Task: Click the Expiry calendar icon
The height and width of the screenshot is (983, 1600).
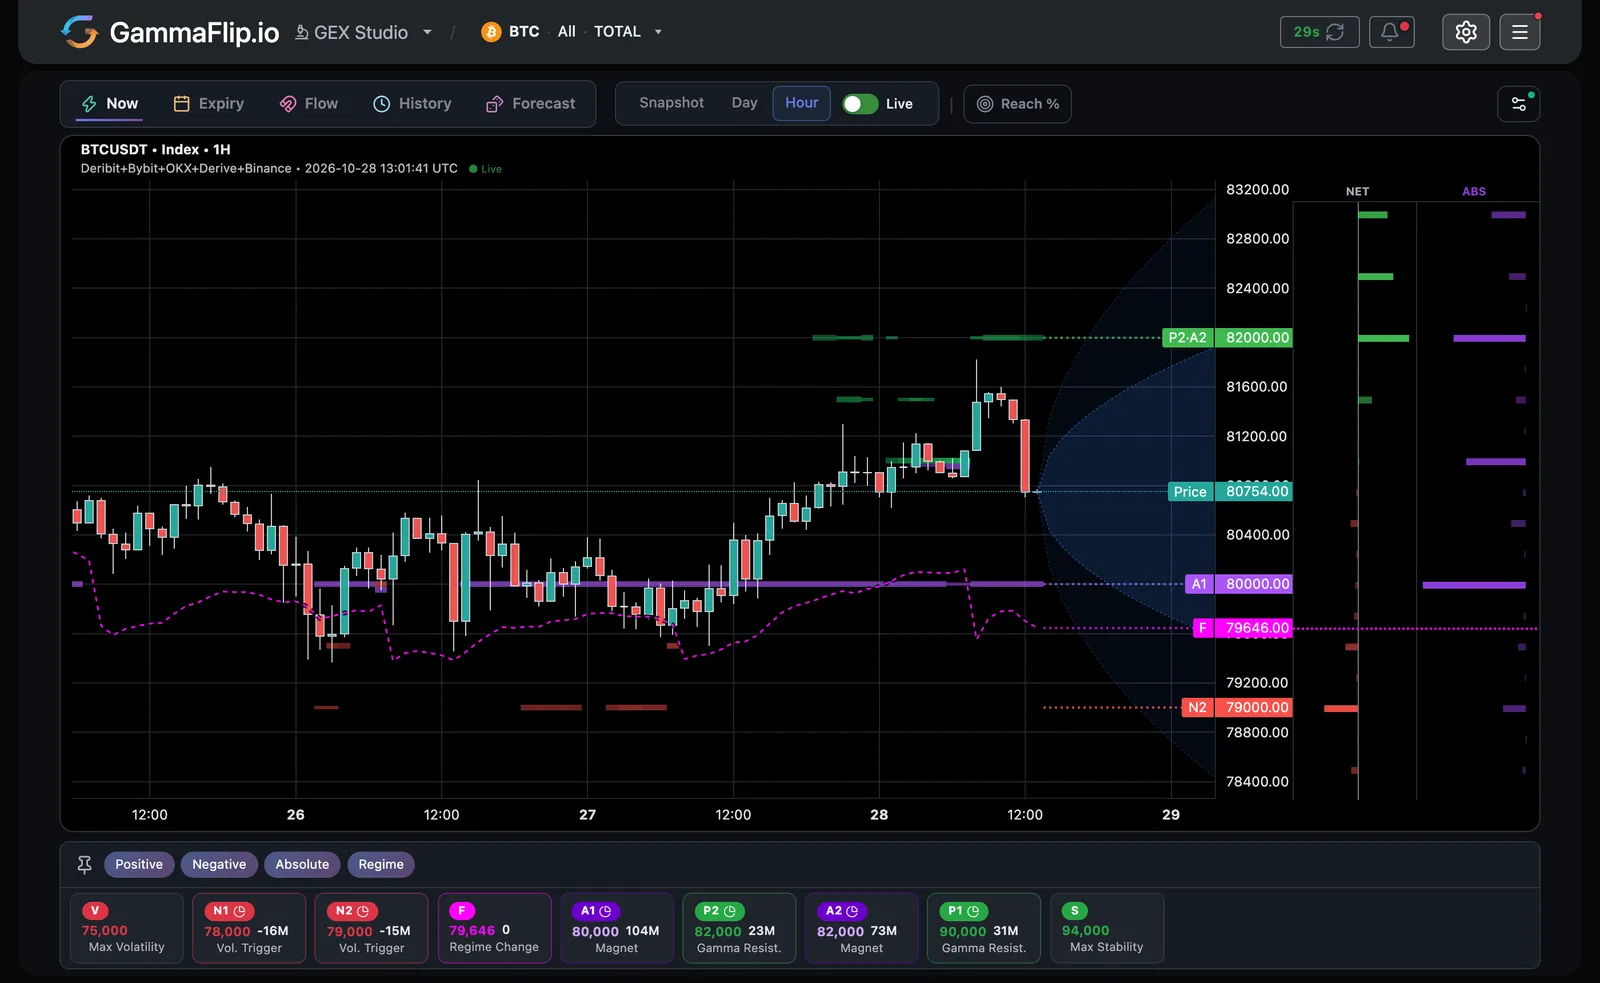Action: 181,104
